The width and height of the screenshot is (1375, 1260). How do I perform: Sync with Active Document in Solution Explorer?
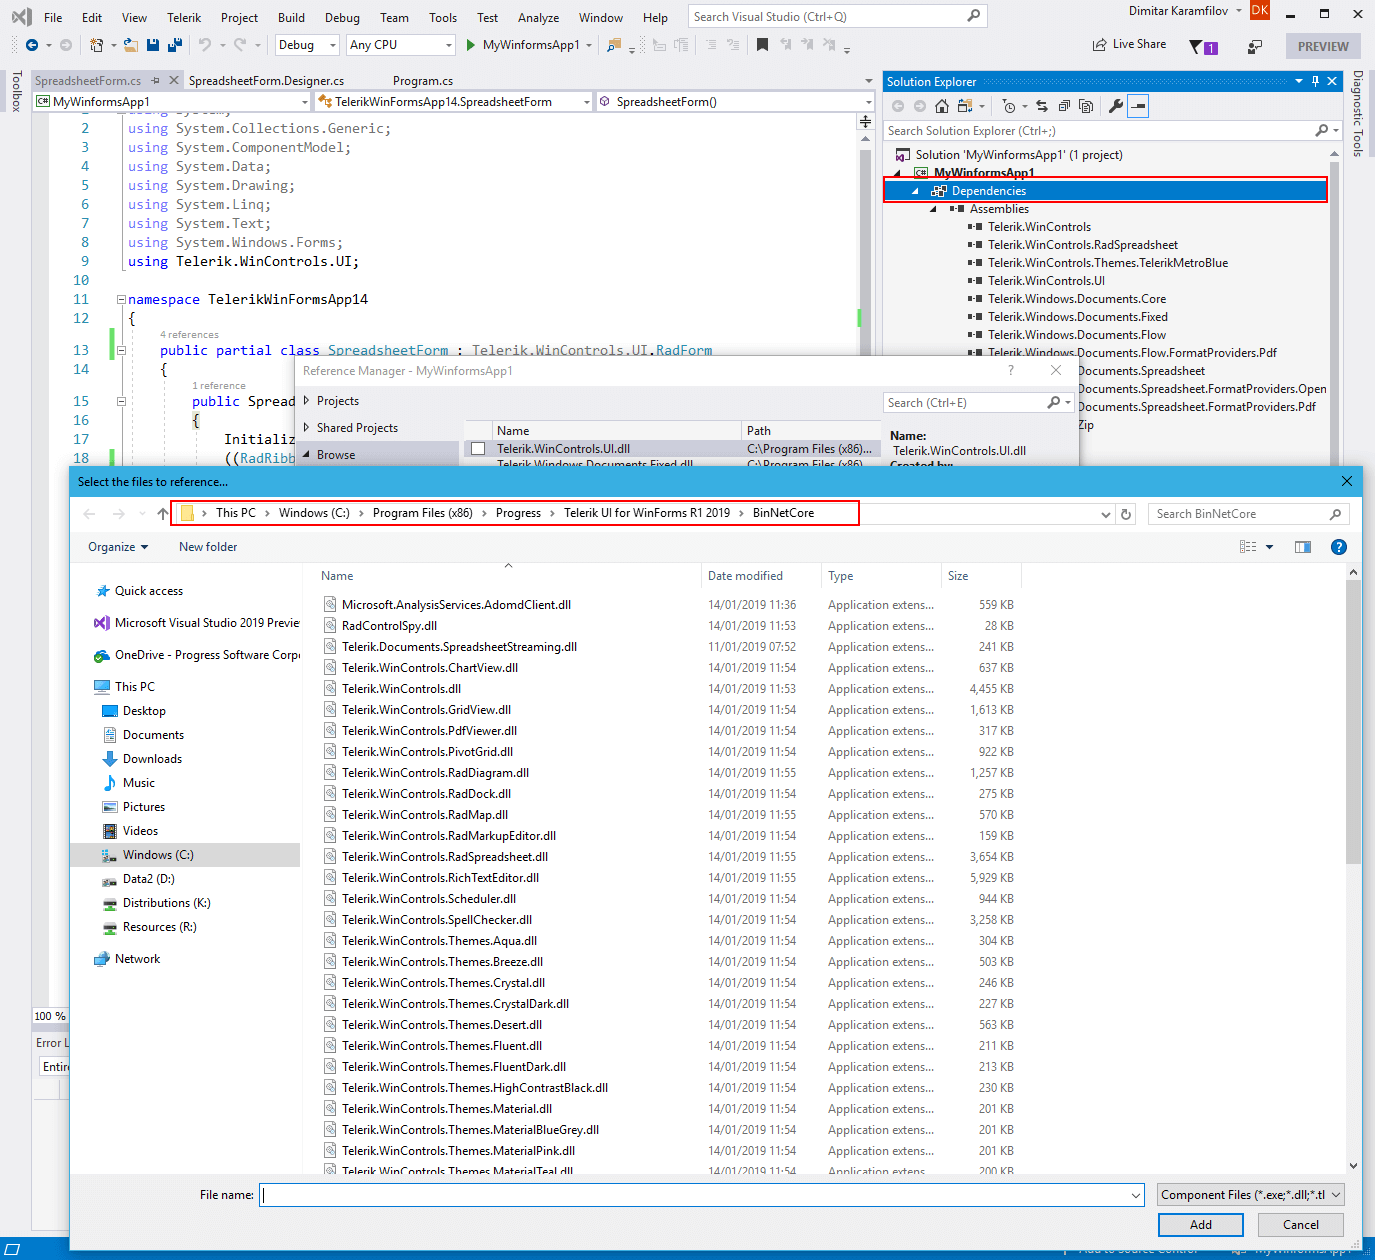1042,106
